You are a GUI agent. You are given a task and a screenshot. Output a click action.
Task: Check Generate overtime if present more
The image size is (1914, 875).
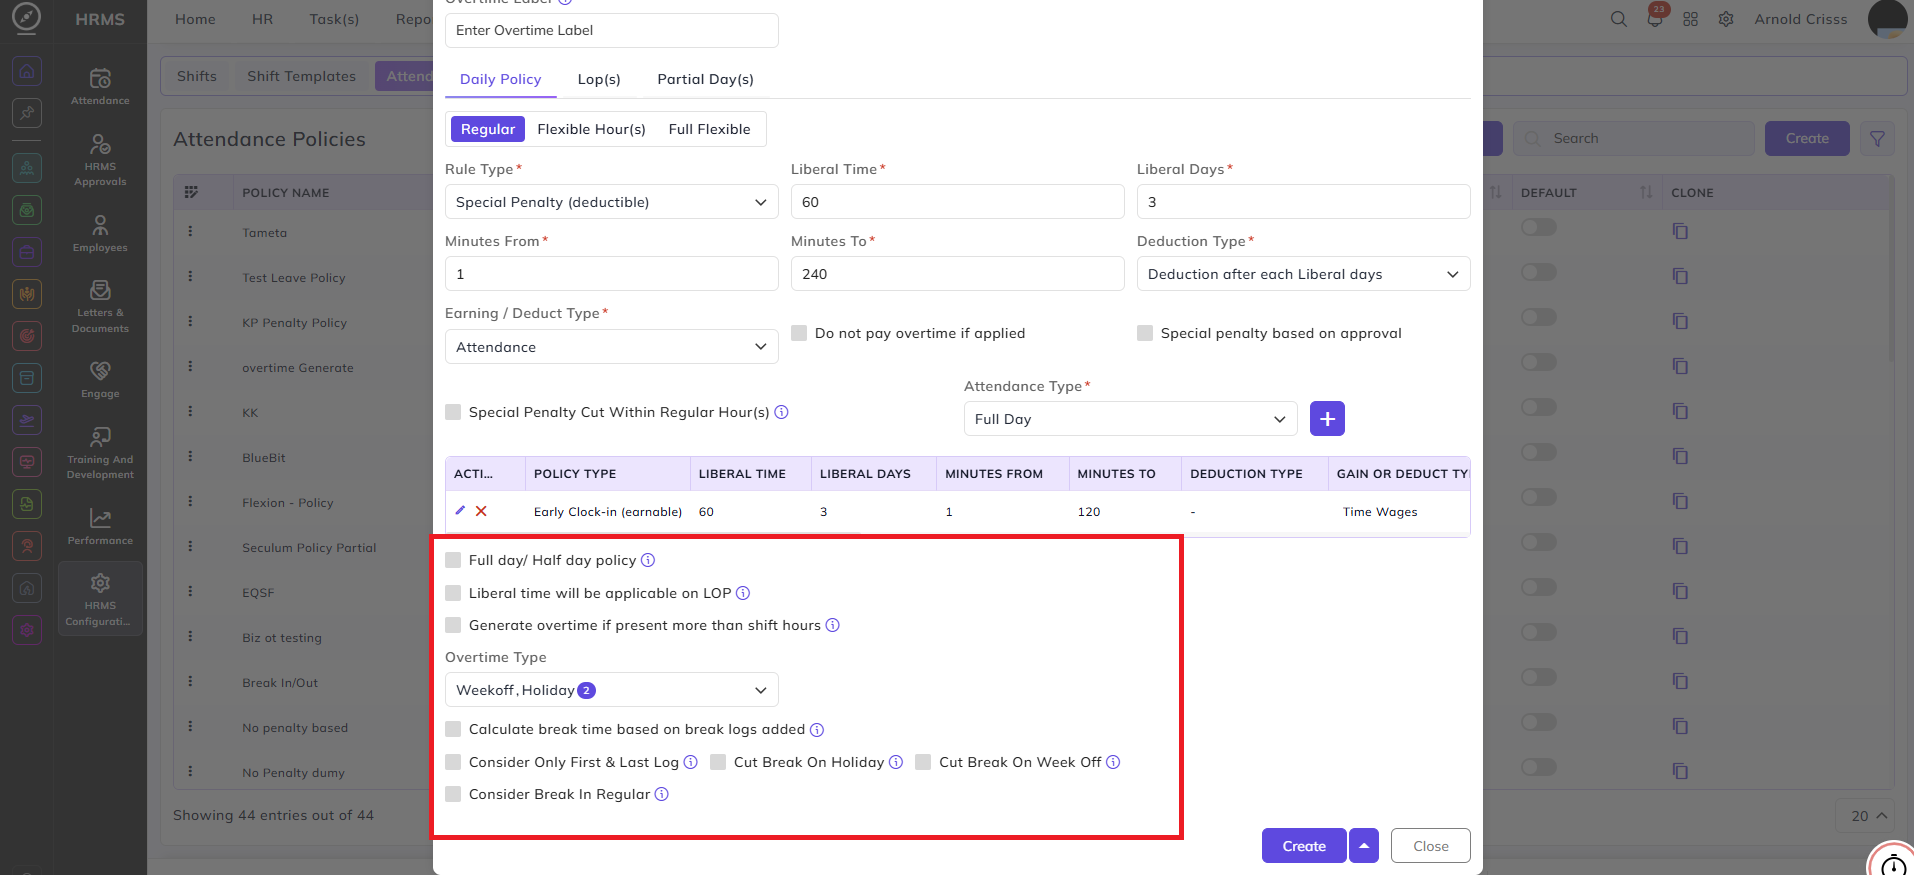click(x=453, y=625)
